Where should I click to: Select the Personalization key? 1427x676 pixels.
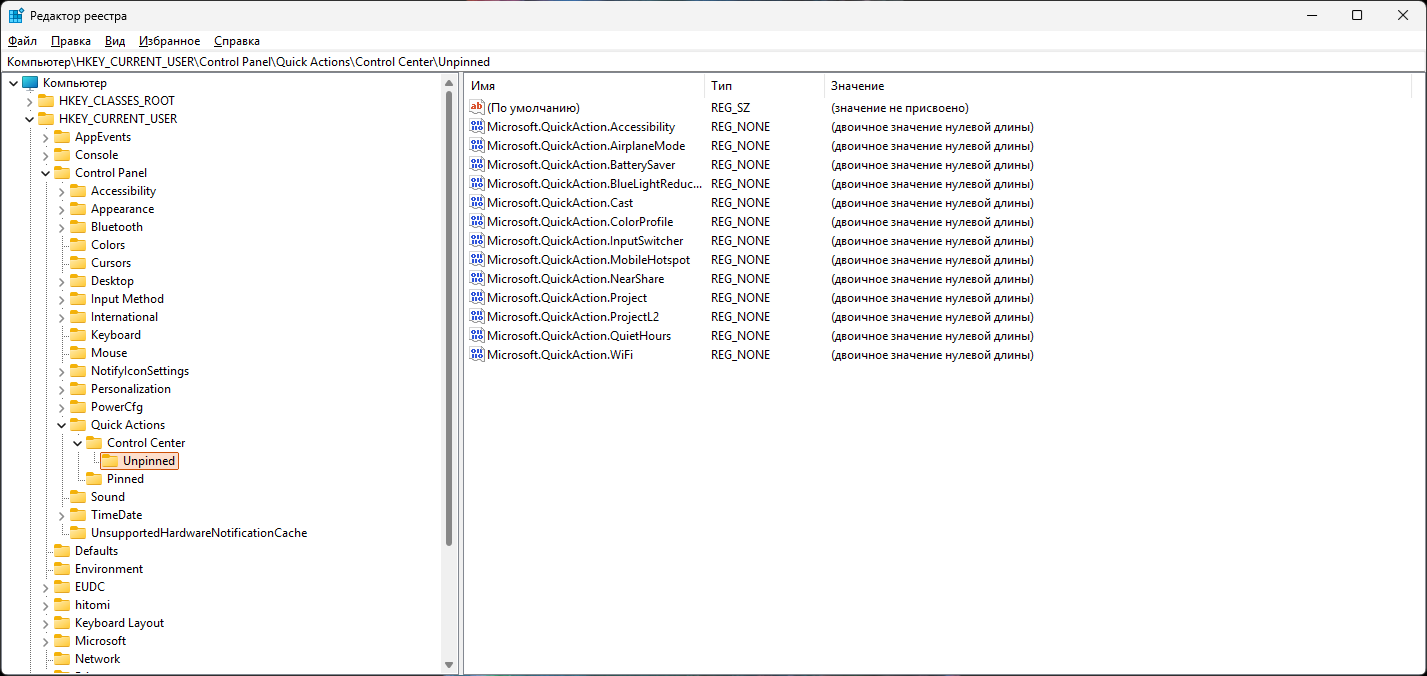[x=131, y=389]
